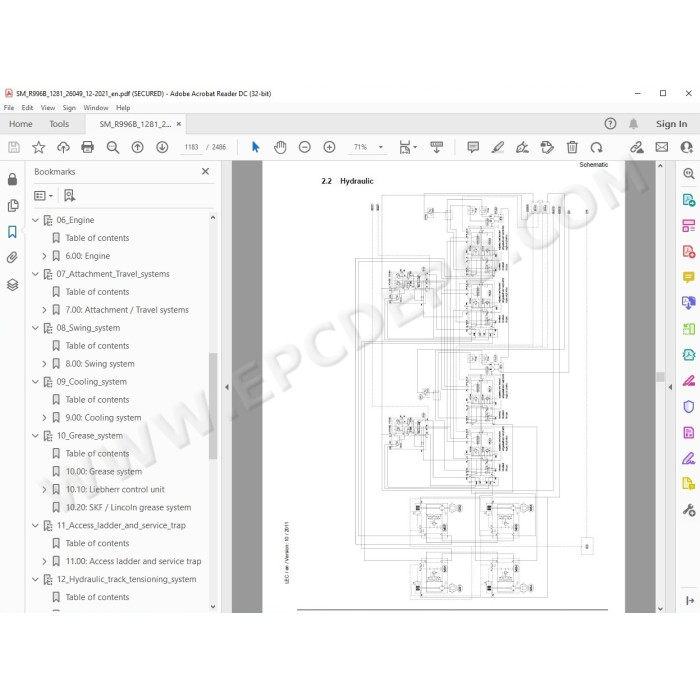The image size is (700, 700).
Task: Collapse the right tools pane arrow
Action: coord(670,387)
